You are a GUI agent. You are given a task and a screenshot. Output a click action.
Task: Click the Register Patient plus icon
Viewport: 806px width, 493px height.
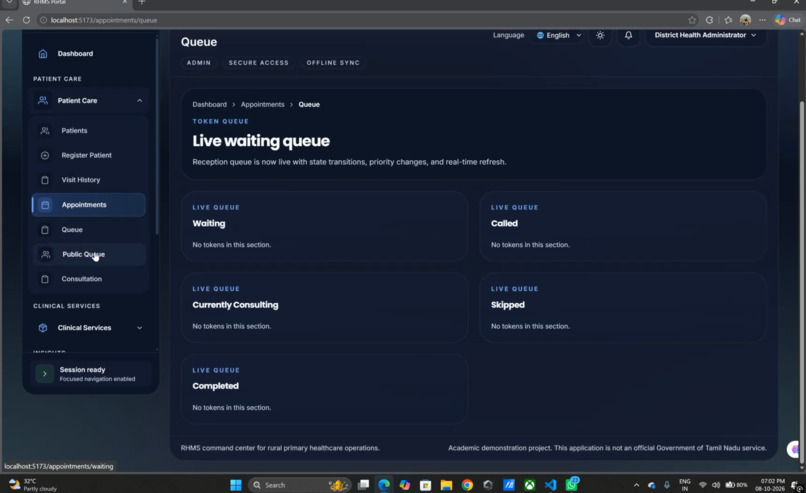45,155
